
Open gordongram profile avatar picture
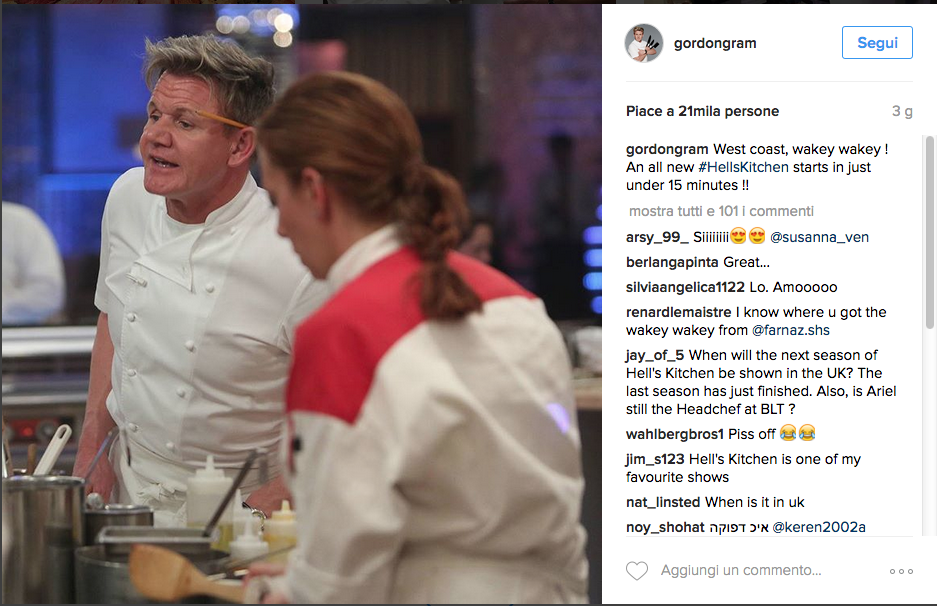click(644, 43)
